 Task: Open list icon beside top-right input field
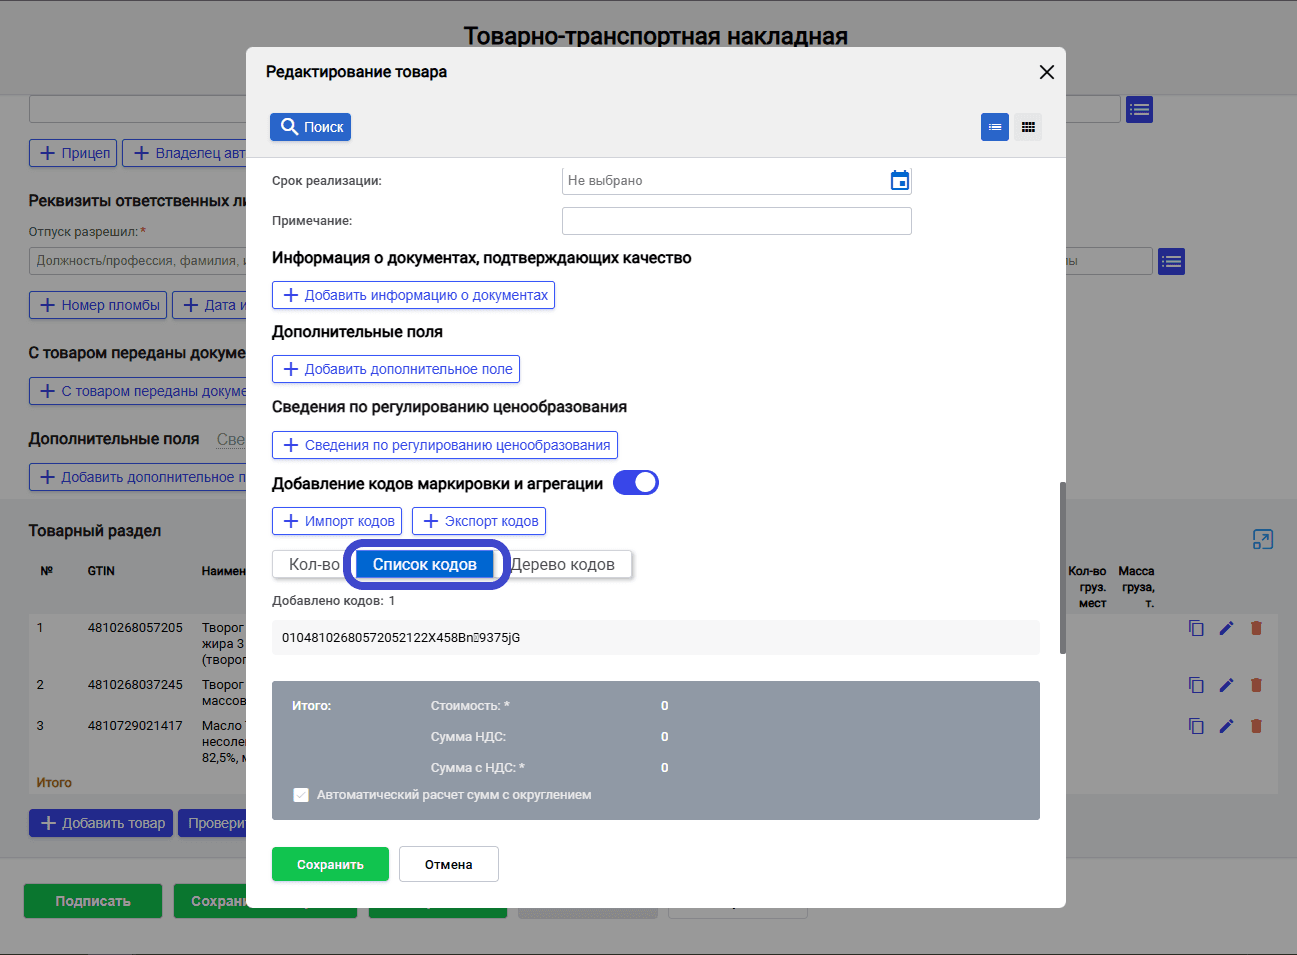[x=1139, y=110]
